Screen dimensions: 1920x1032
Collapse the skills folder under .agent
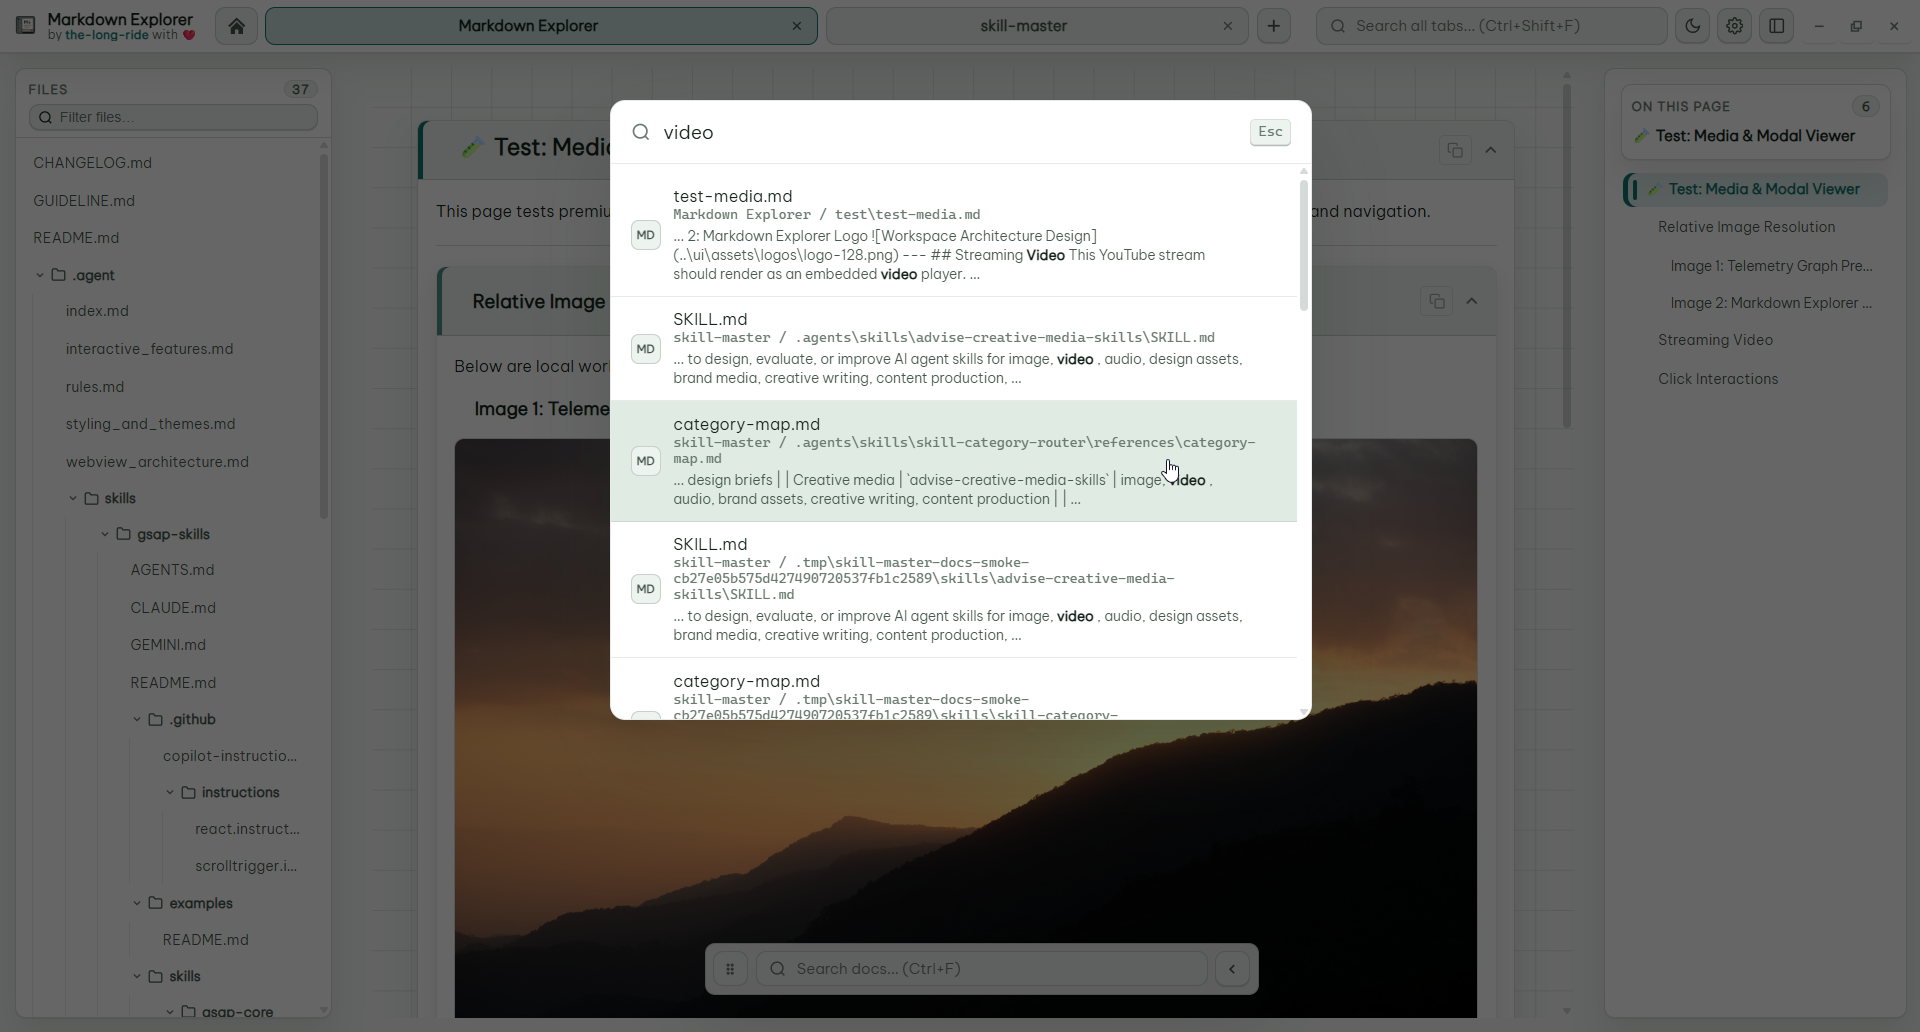[73, 498]
